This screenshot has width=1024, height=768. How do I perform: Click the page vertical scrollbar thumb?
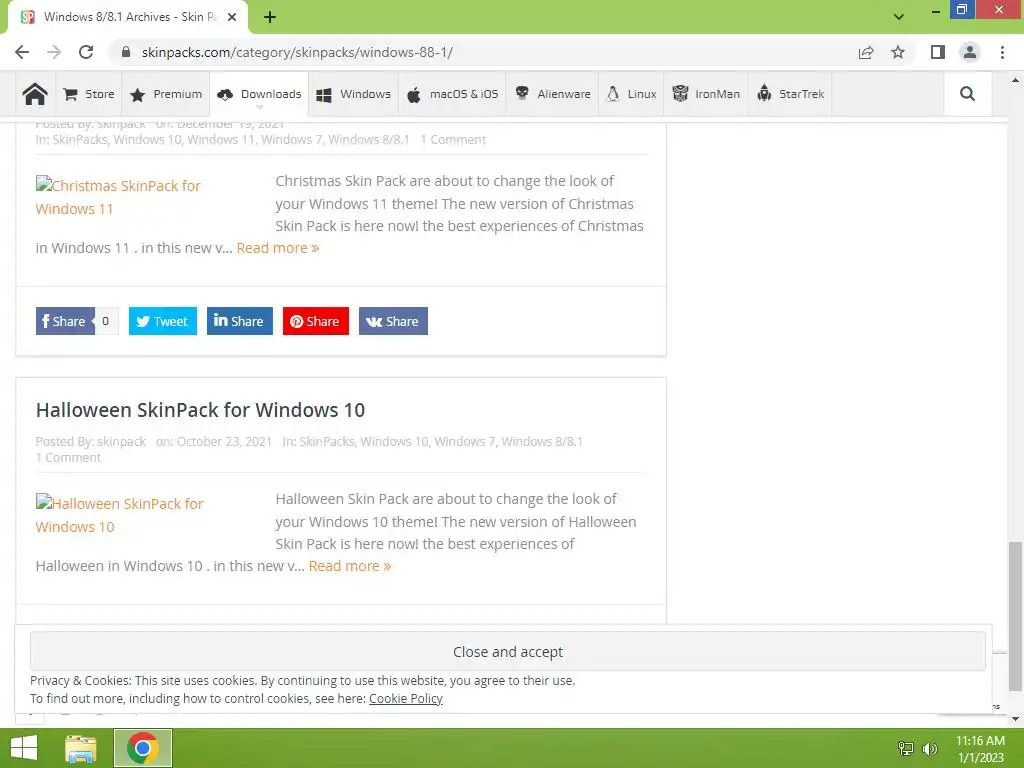1015,616
